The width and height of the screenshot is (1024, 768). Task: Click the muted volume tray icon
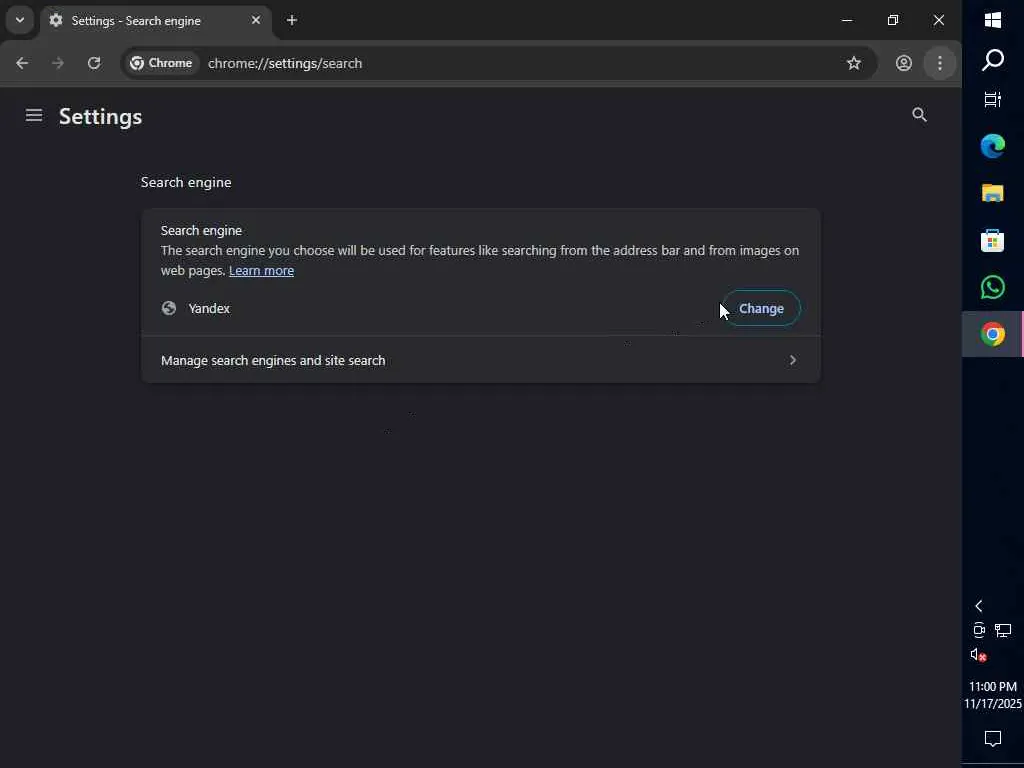pos(978,655)
